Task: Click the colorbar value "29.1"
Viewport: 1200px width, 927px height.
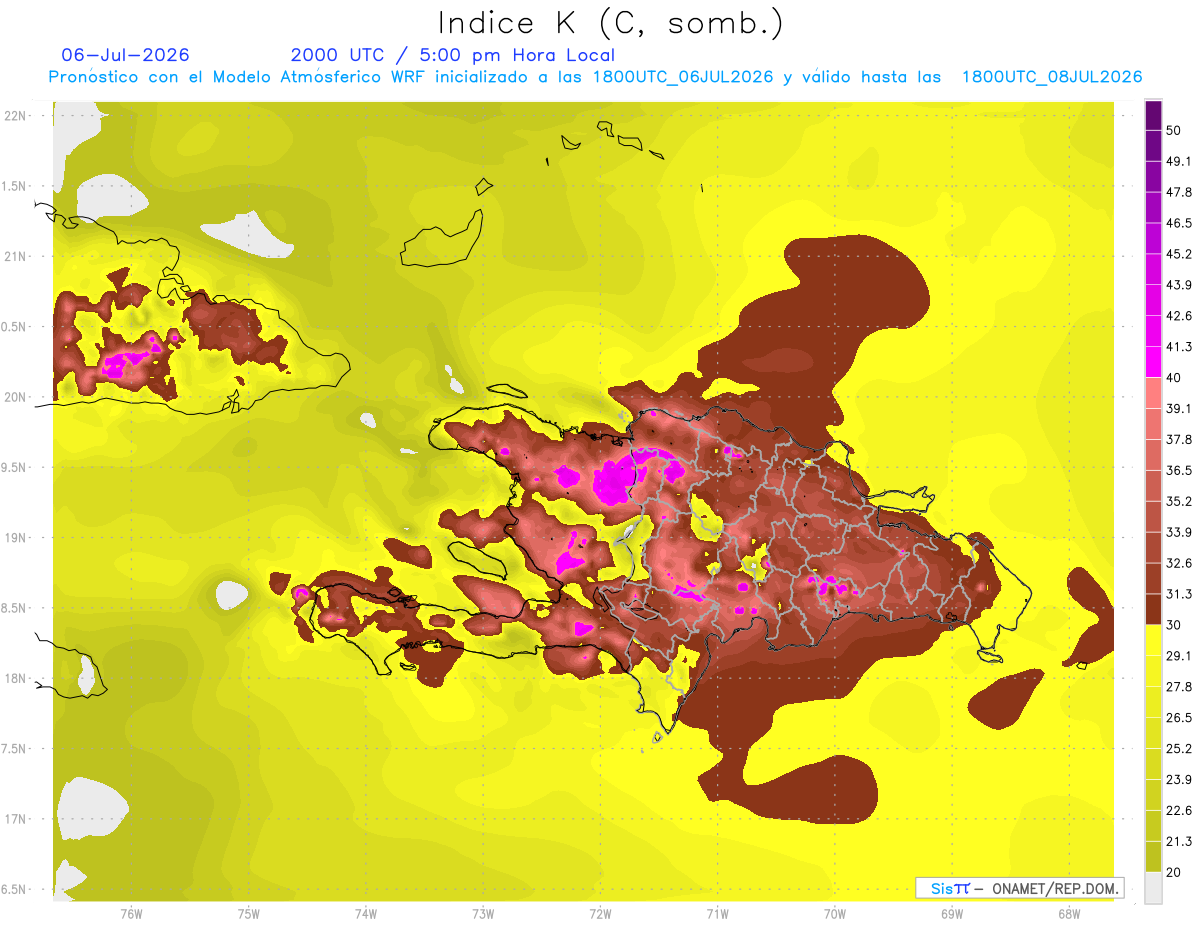Action: [1178, 656]
